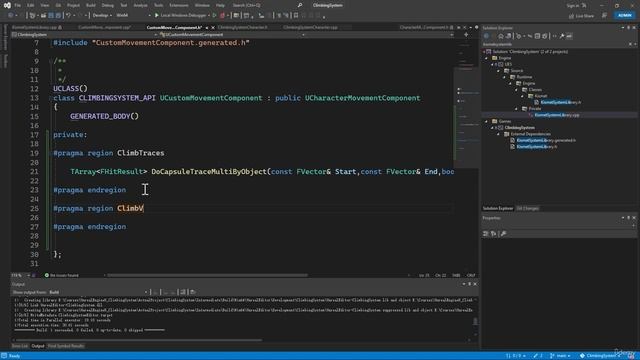Click the bookmark toolbar icon
The image size is (640, 360).
(296, 15)
